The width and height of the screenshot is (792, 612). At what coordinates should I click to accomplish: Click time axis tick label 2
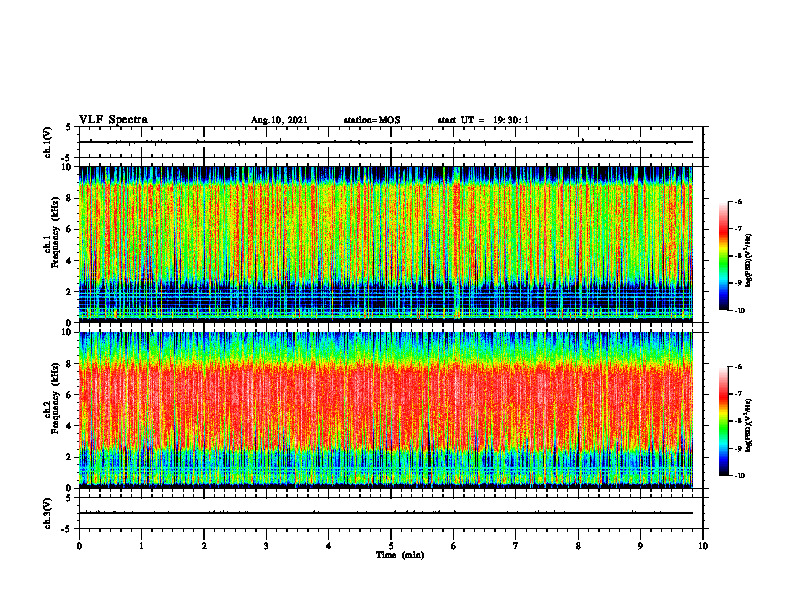(x=204, y=546)
